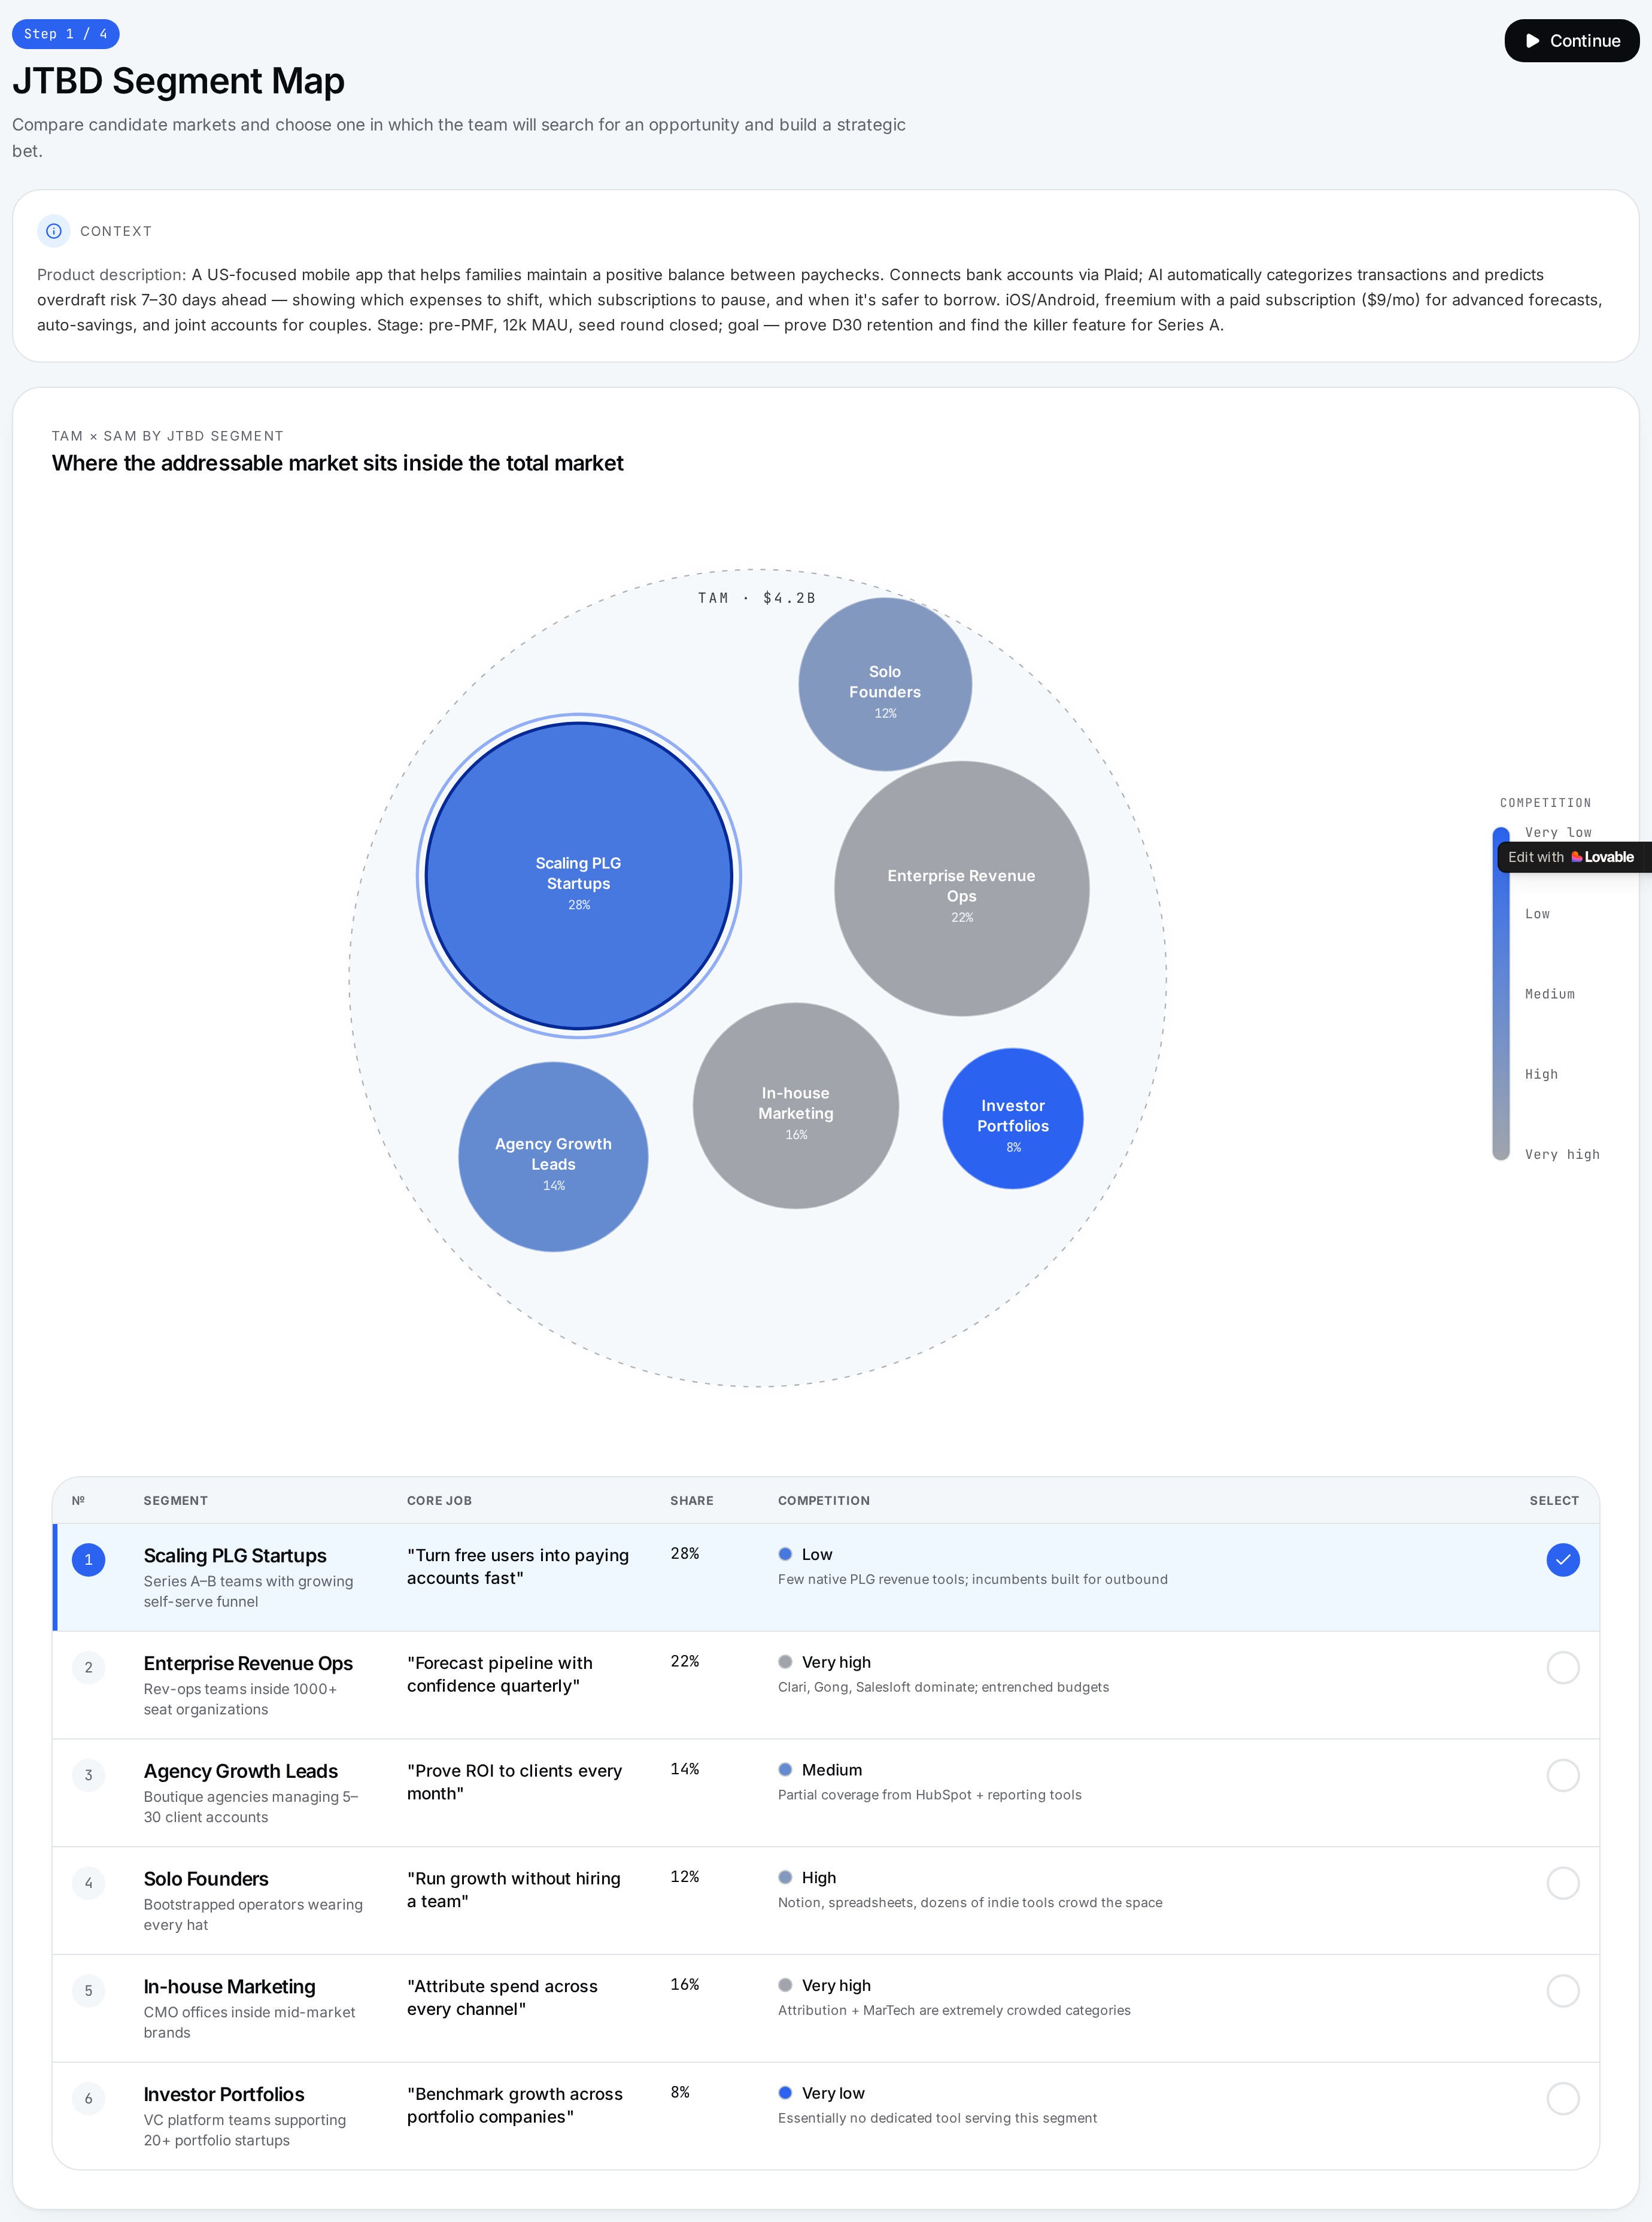
Task: Click the CORE JOB column header
Action: coord(439,1501)
